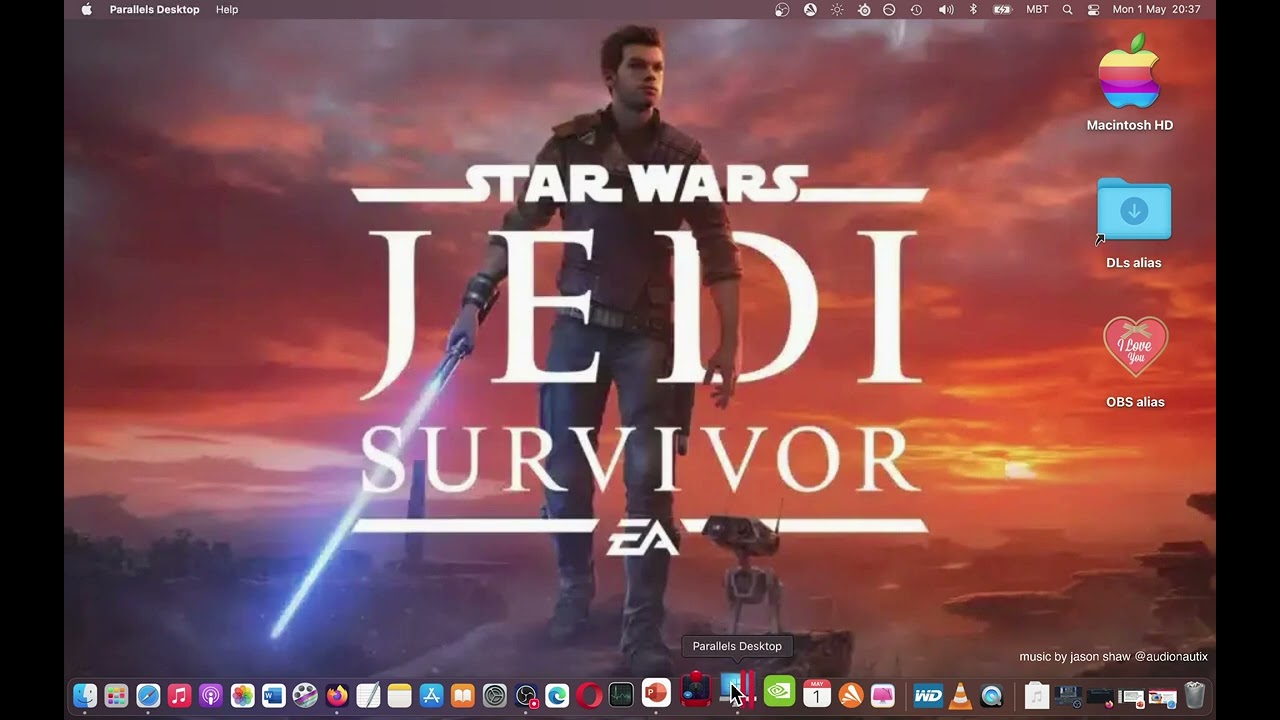
Task: Open Parallels Desktop from the dock
Action: tap(738, 692)
